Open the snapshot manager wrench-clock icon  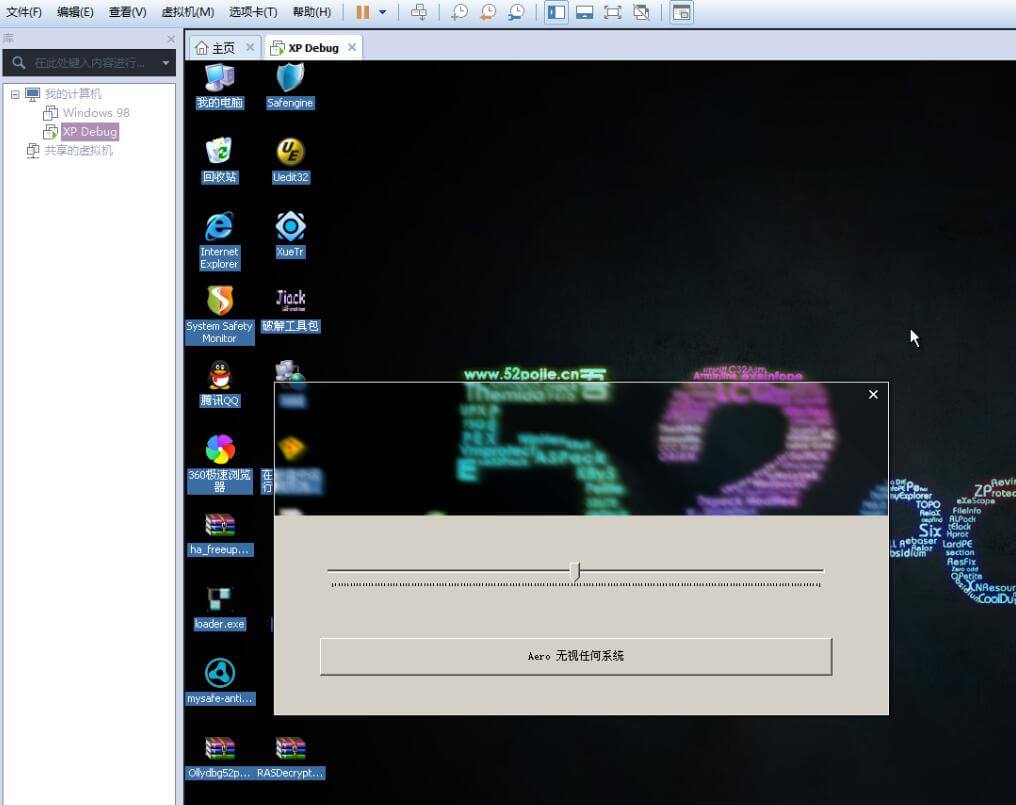point(516,12)
